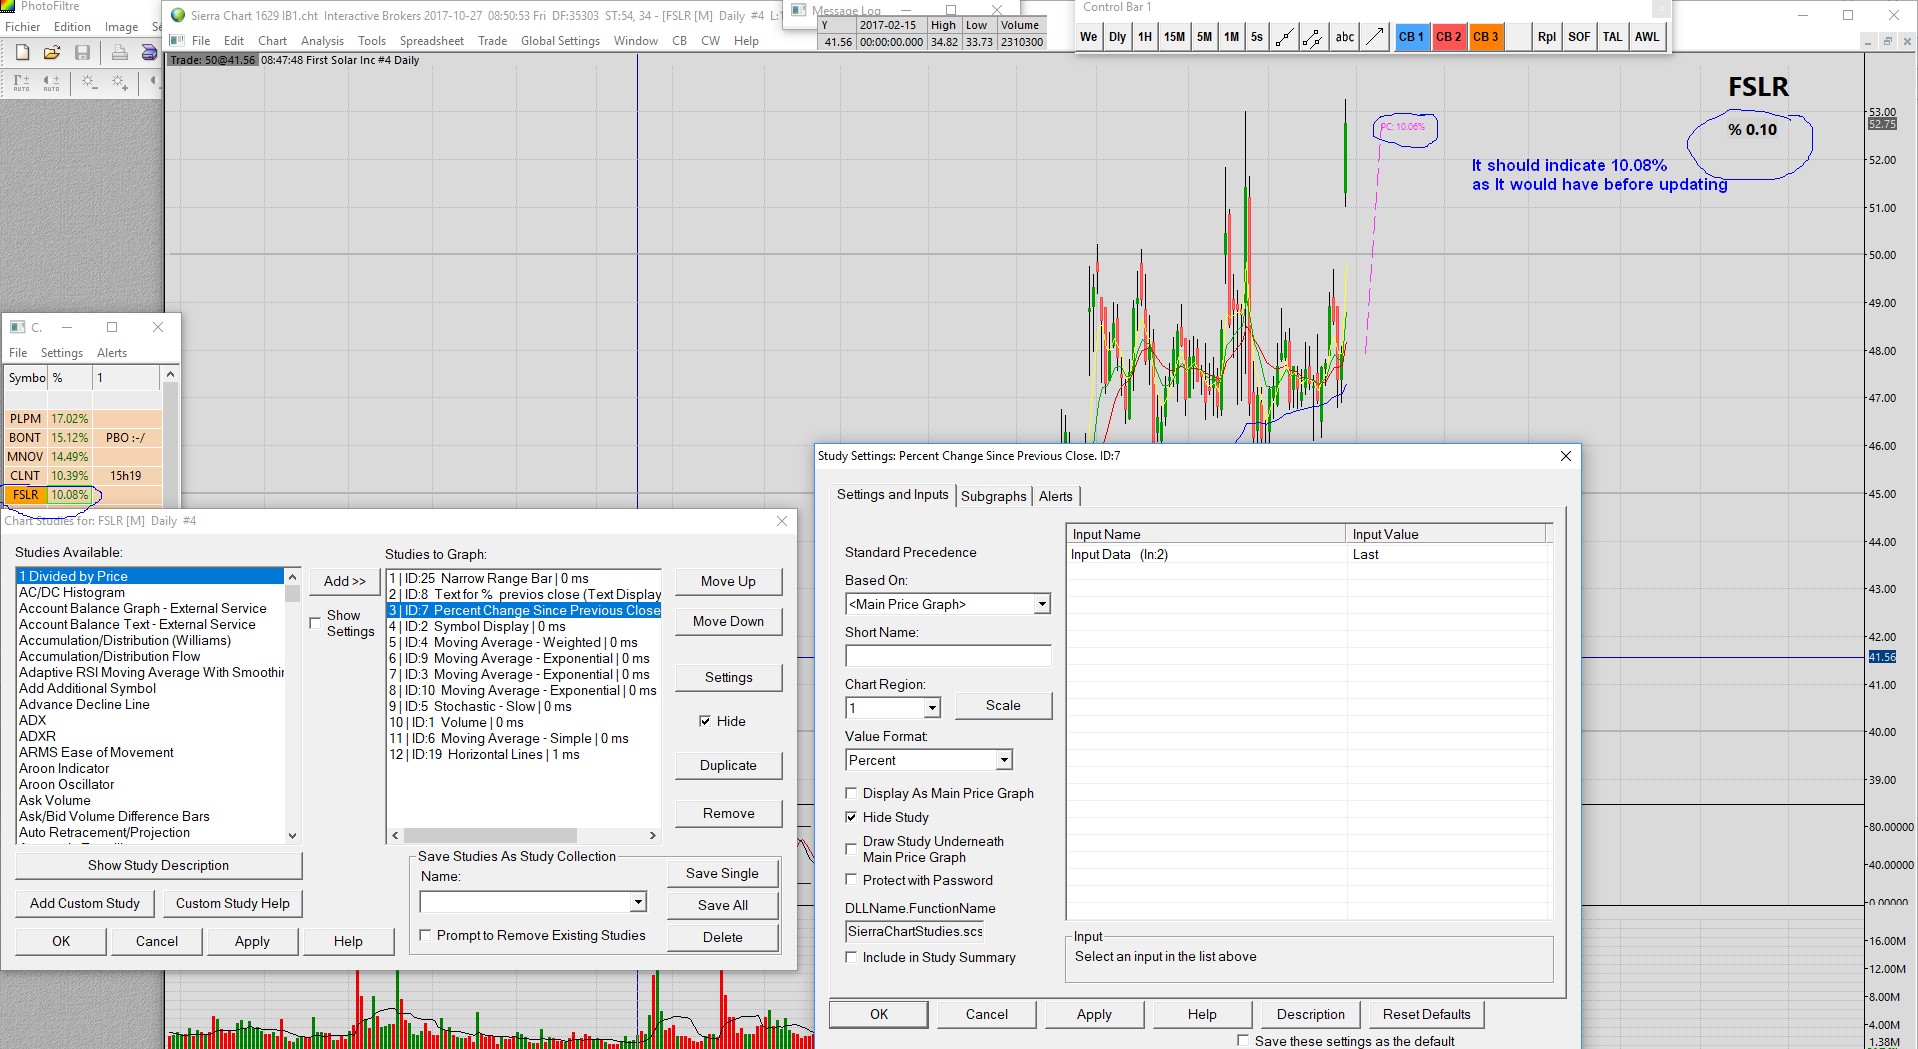The width and height of the screenshot is (1918, 1049).
Task: Expand the Value Format Percent dropdown
Action: [x=1003, y=760]
